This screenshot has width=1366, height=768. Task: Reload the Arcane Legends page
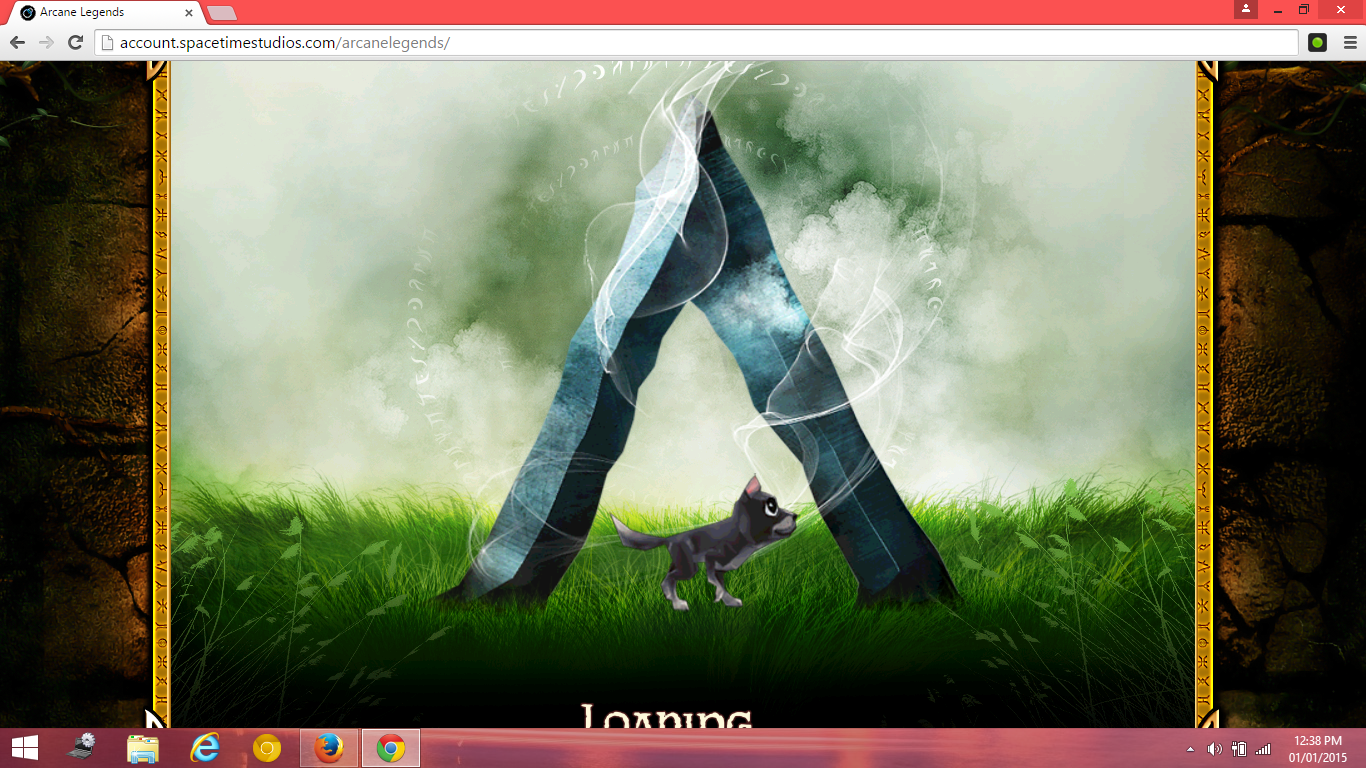click(75, 43)
